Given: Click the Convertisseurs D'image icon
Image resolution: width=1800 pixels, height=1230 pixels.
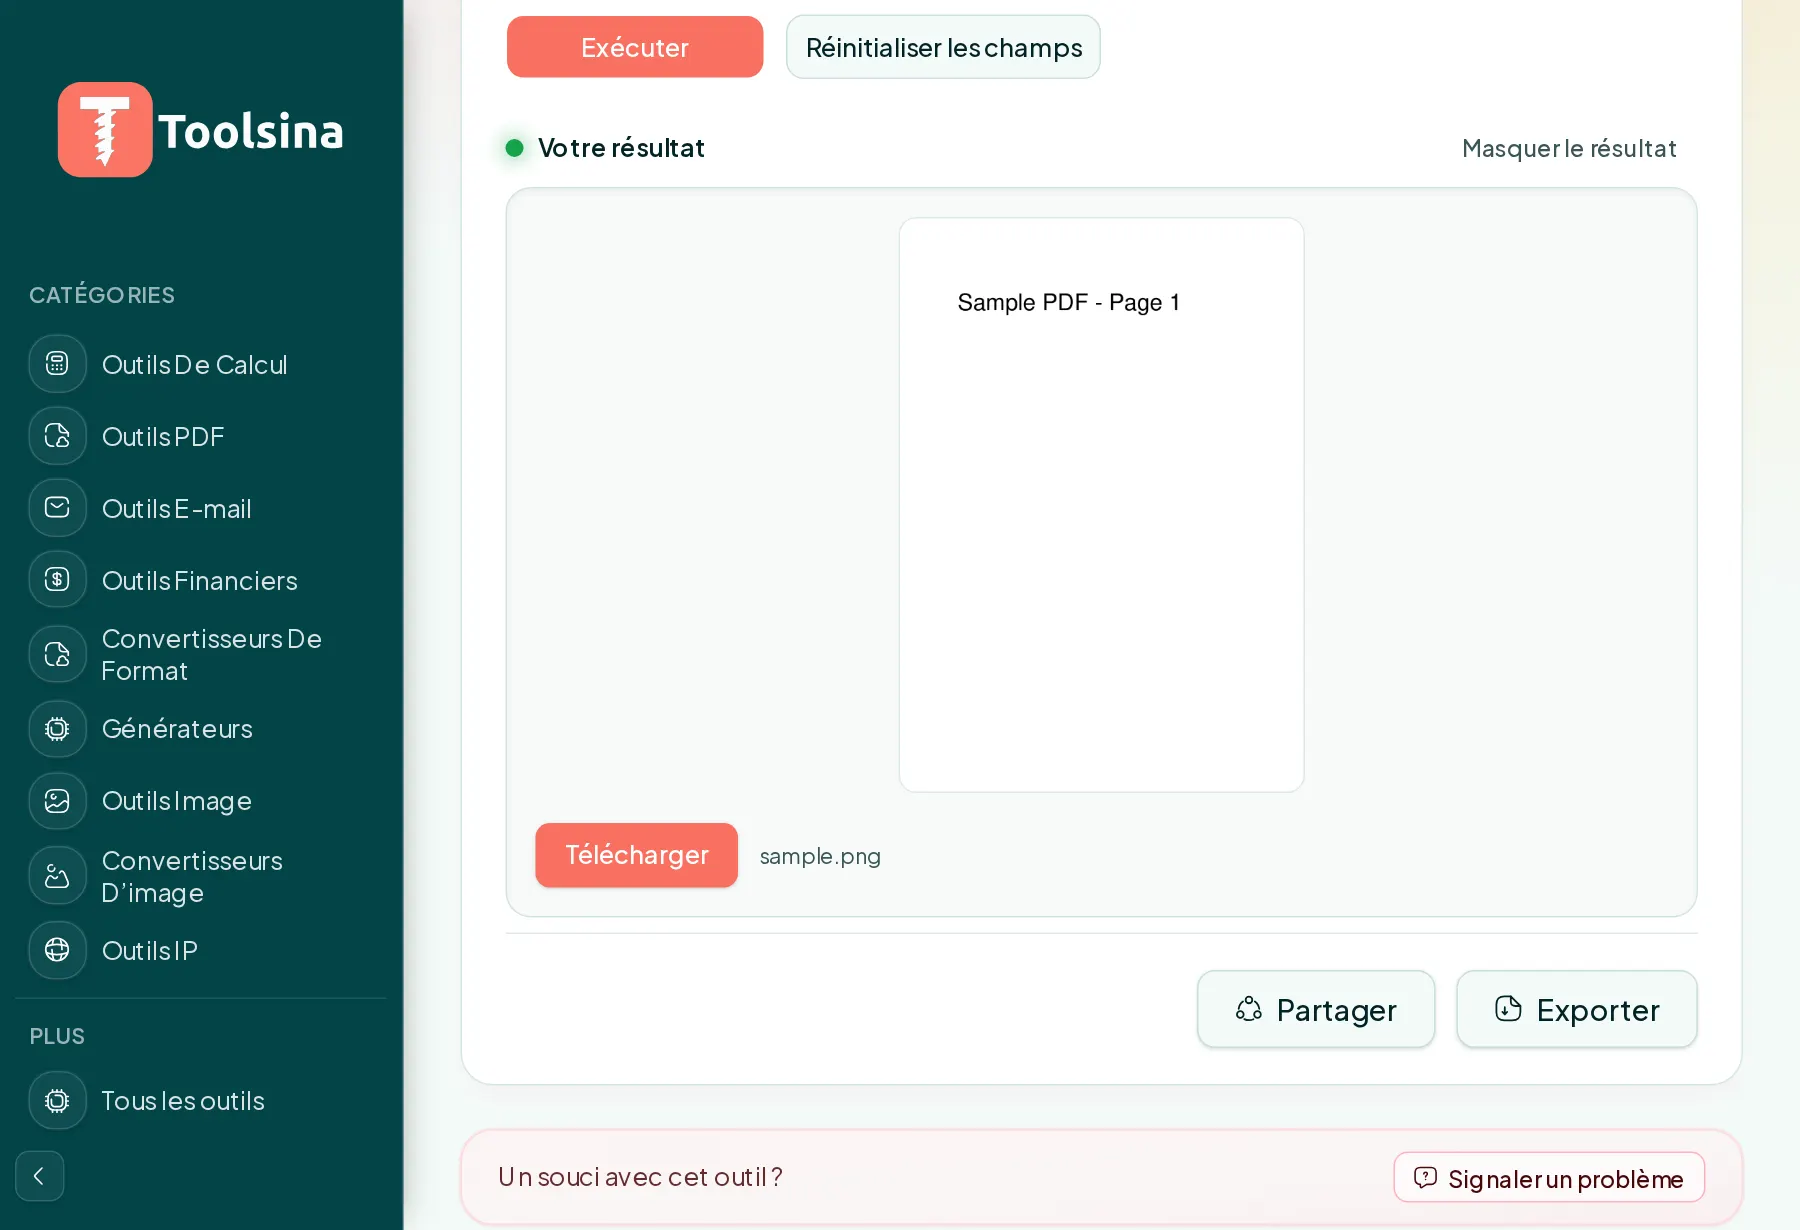Looking at the screenshot, I should click(x=58, y=877).
